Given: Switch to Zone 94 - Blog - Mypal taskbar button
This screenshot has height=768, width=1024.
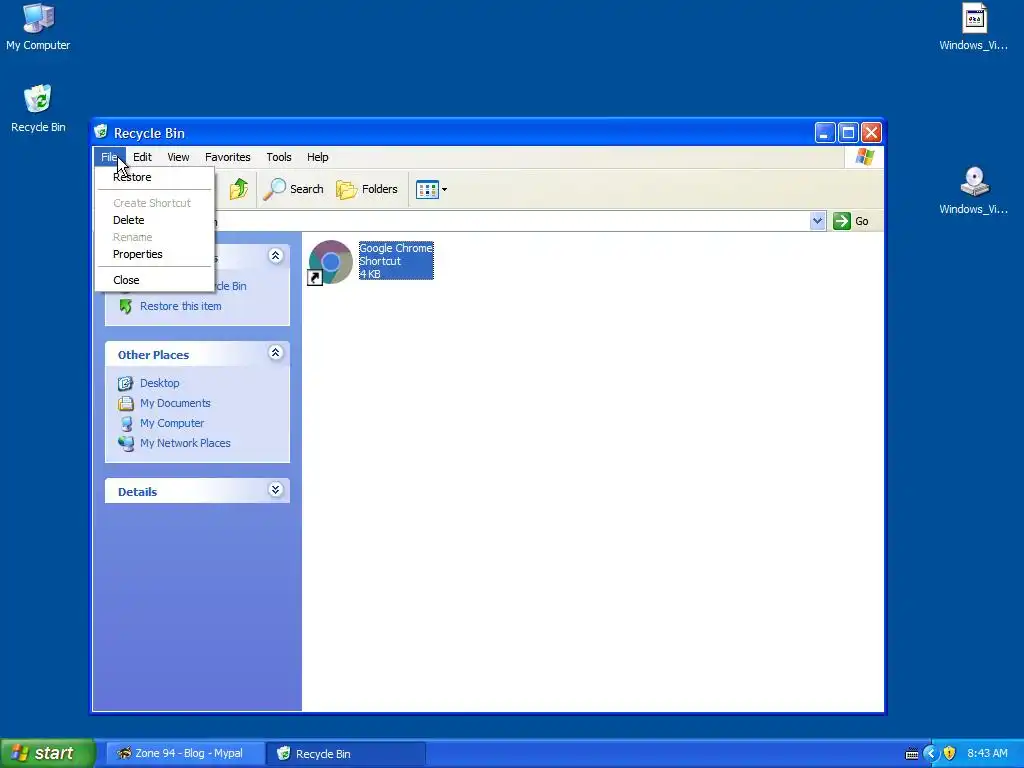Looking at the screenshot, I should point(185,754).
